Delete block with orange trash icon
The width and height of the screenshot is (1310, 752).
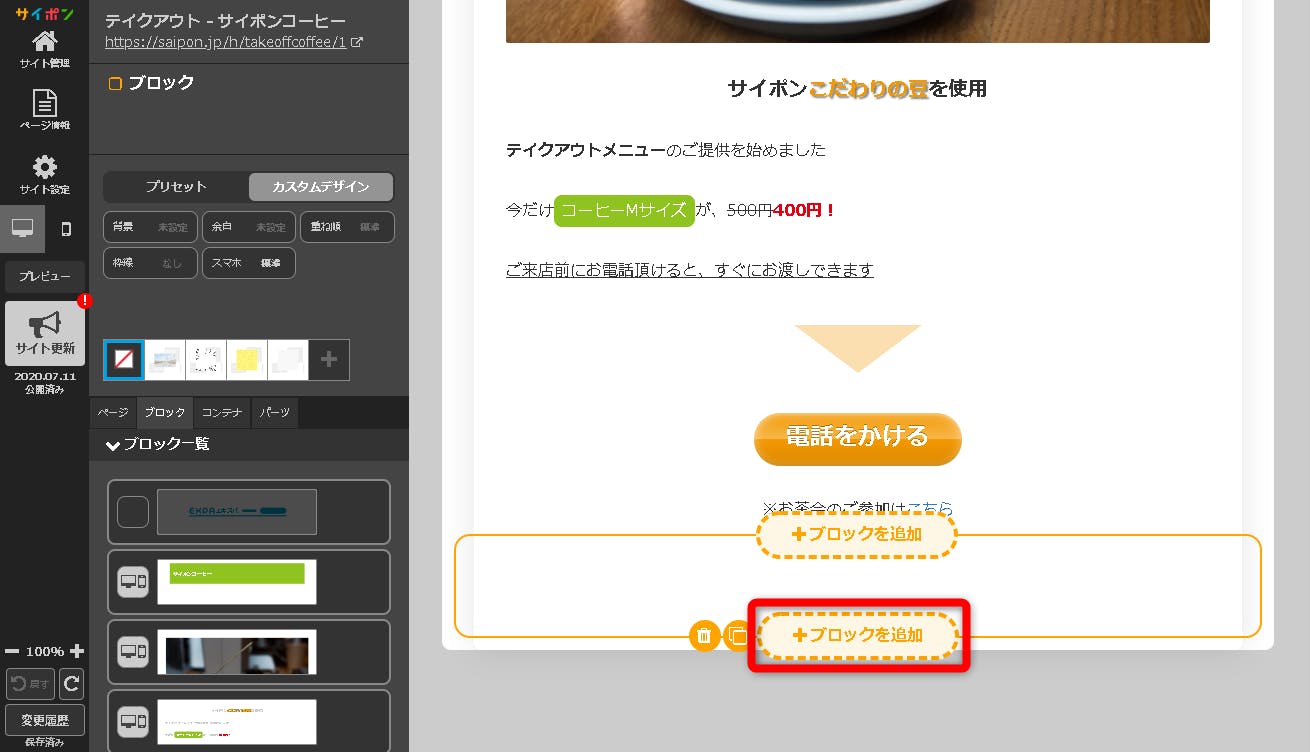click(704, 635)
